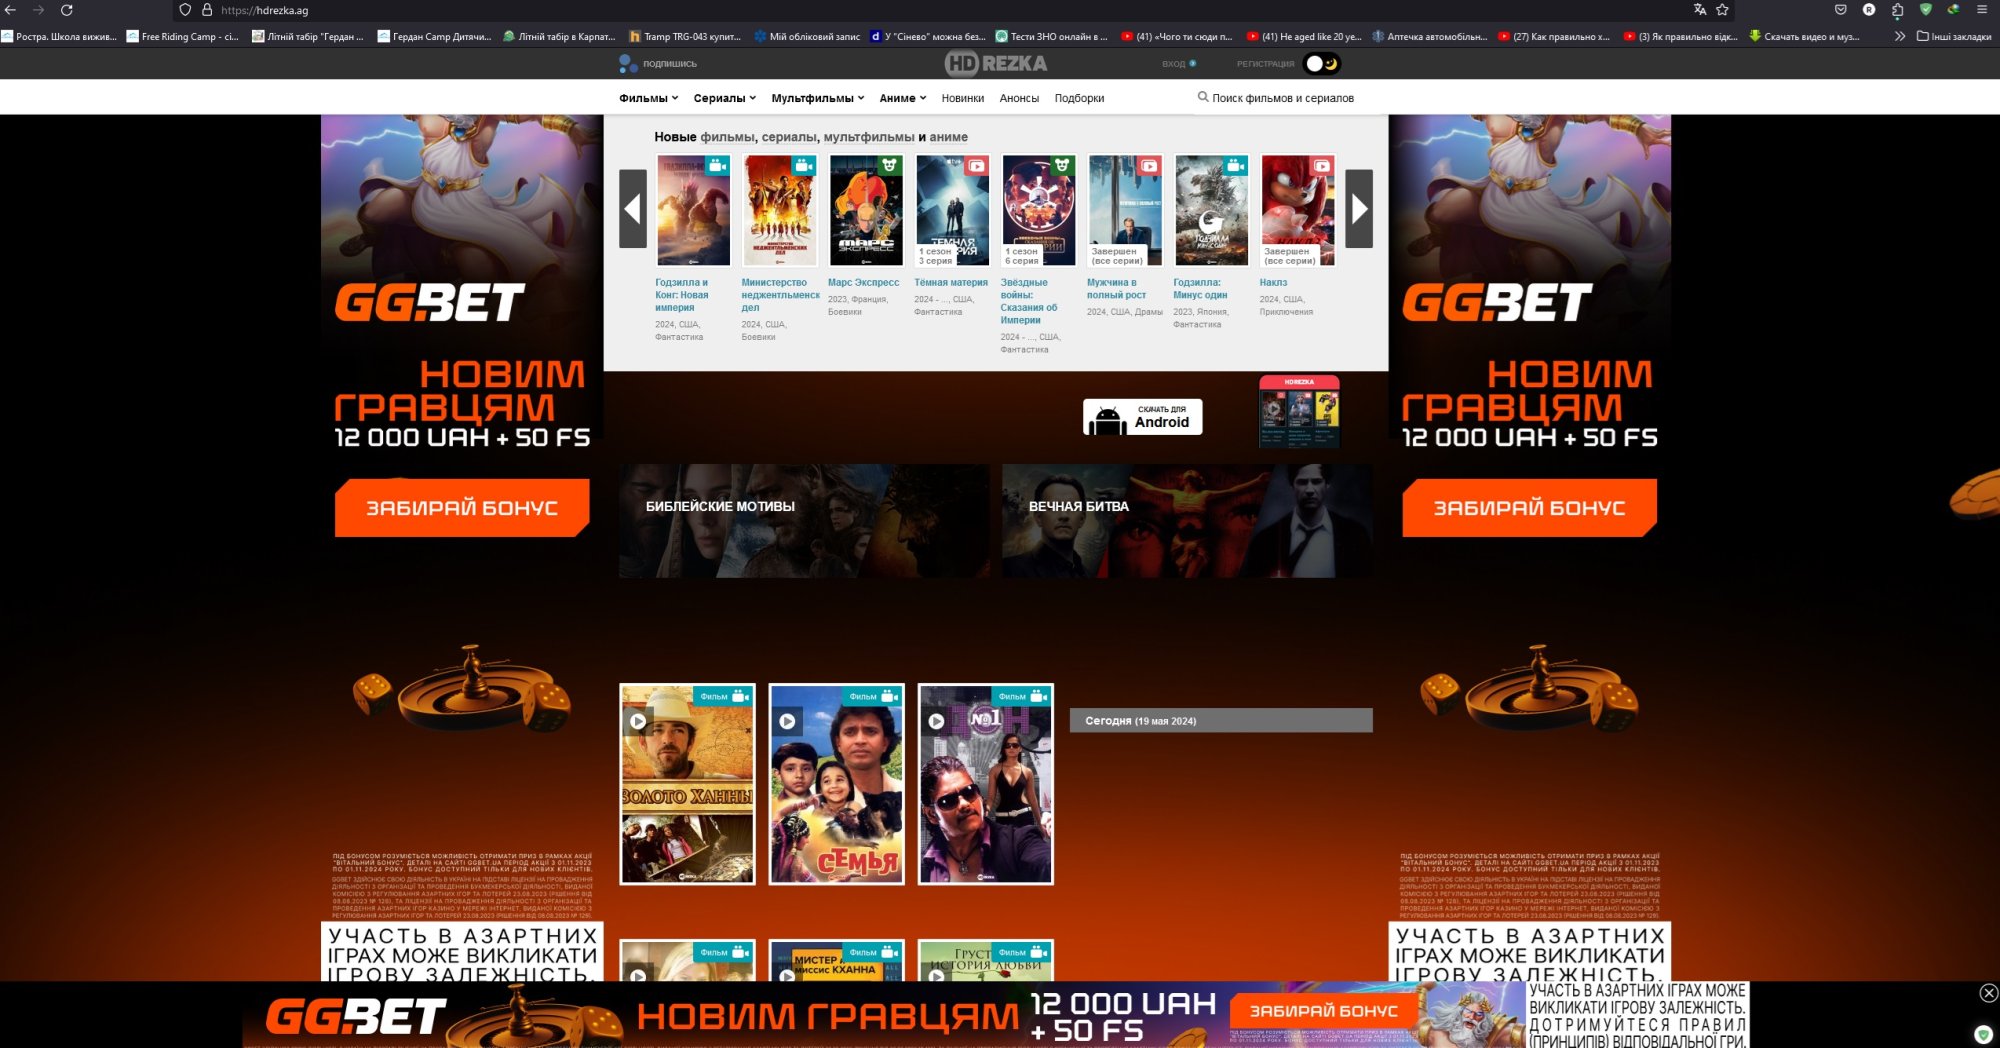Click the carousel left arrow
The width and height of the screenshot is (2000, 1048).
tap(633, 209)
